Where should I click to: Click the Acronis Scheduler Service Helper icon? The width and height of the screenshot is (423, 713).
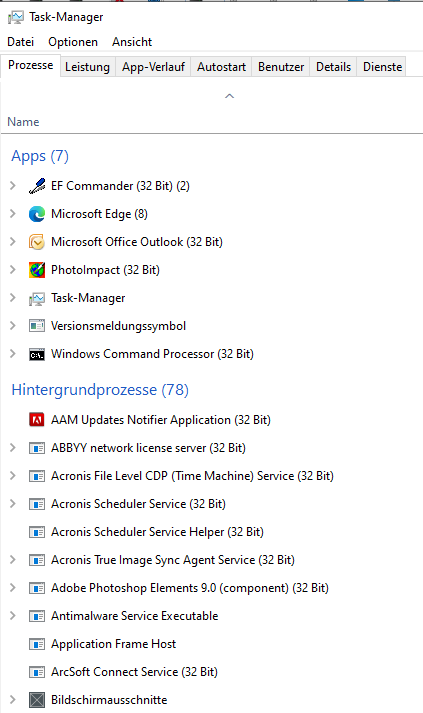point(37,532)
